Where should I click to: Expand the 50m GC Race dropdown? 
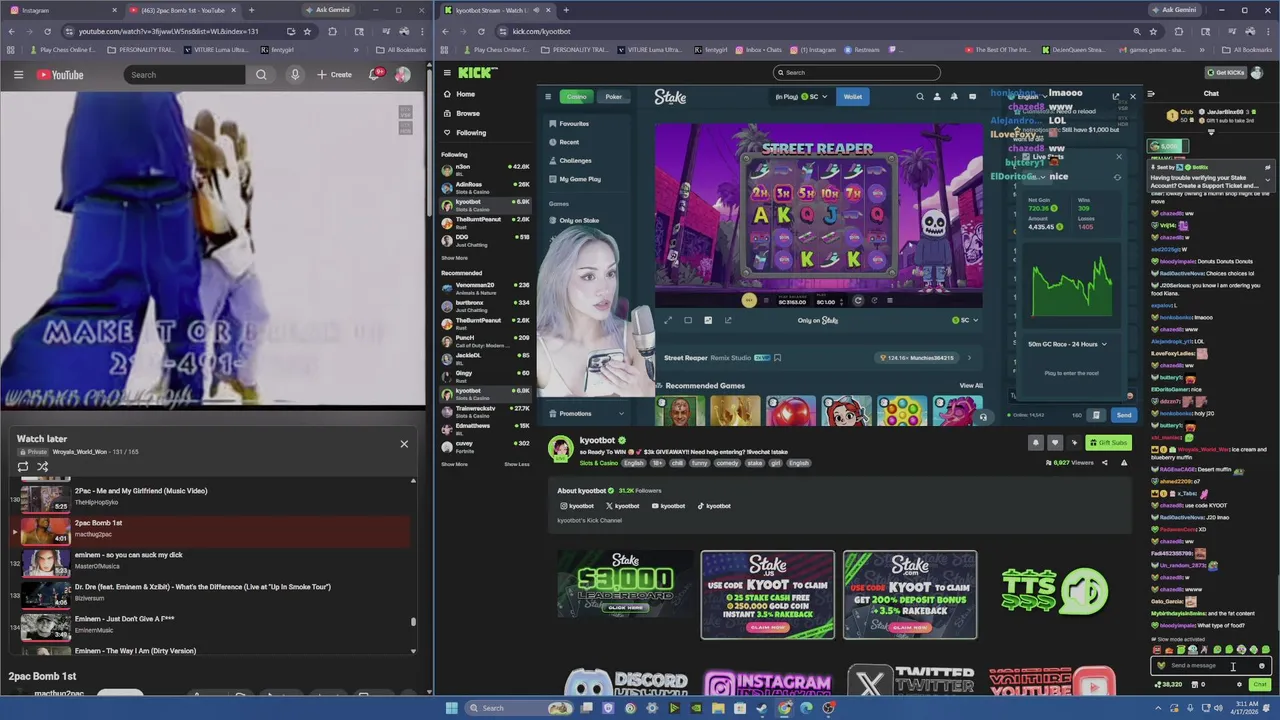(1068, 344)
